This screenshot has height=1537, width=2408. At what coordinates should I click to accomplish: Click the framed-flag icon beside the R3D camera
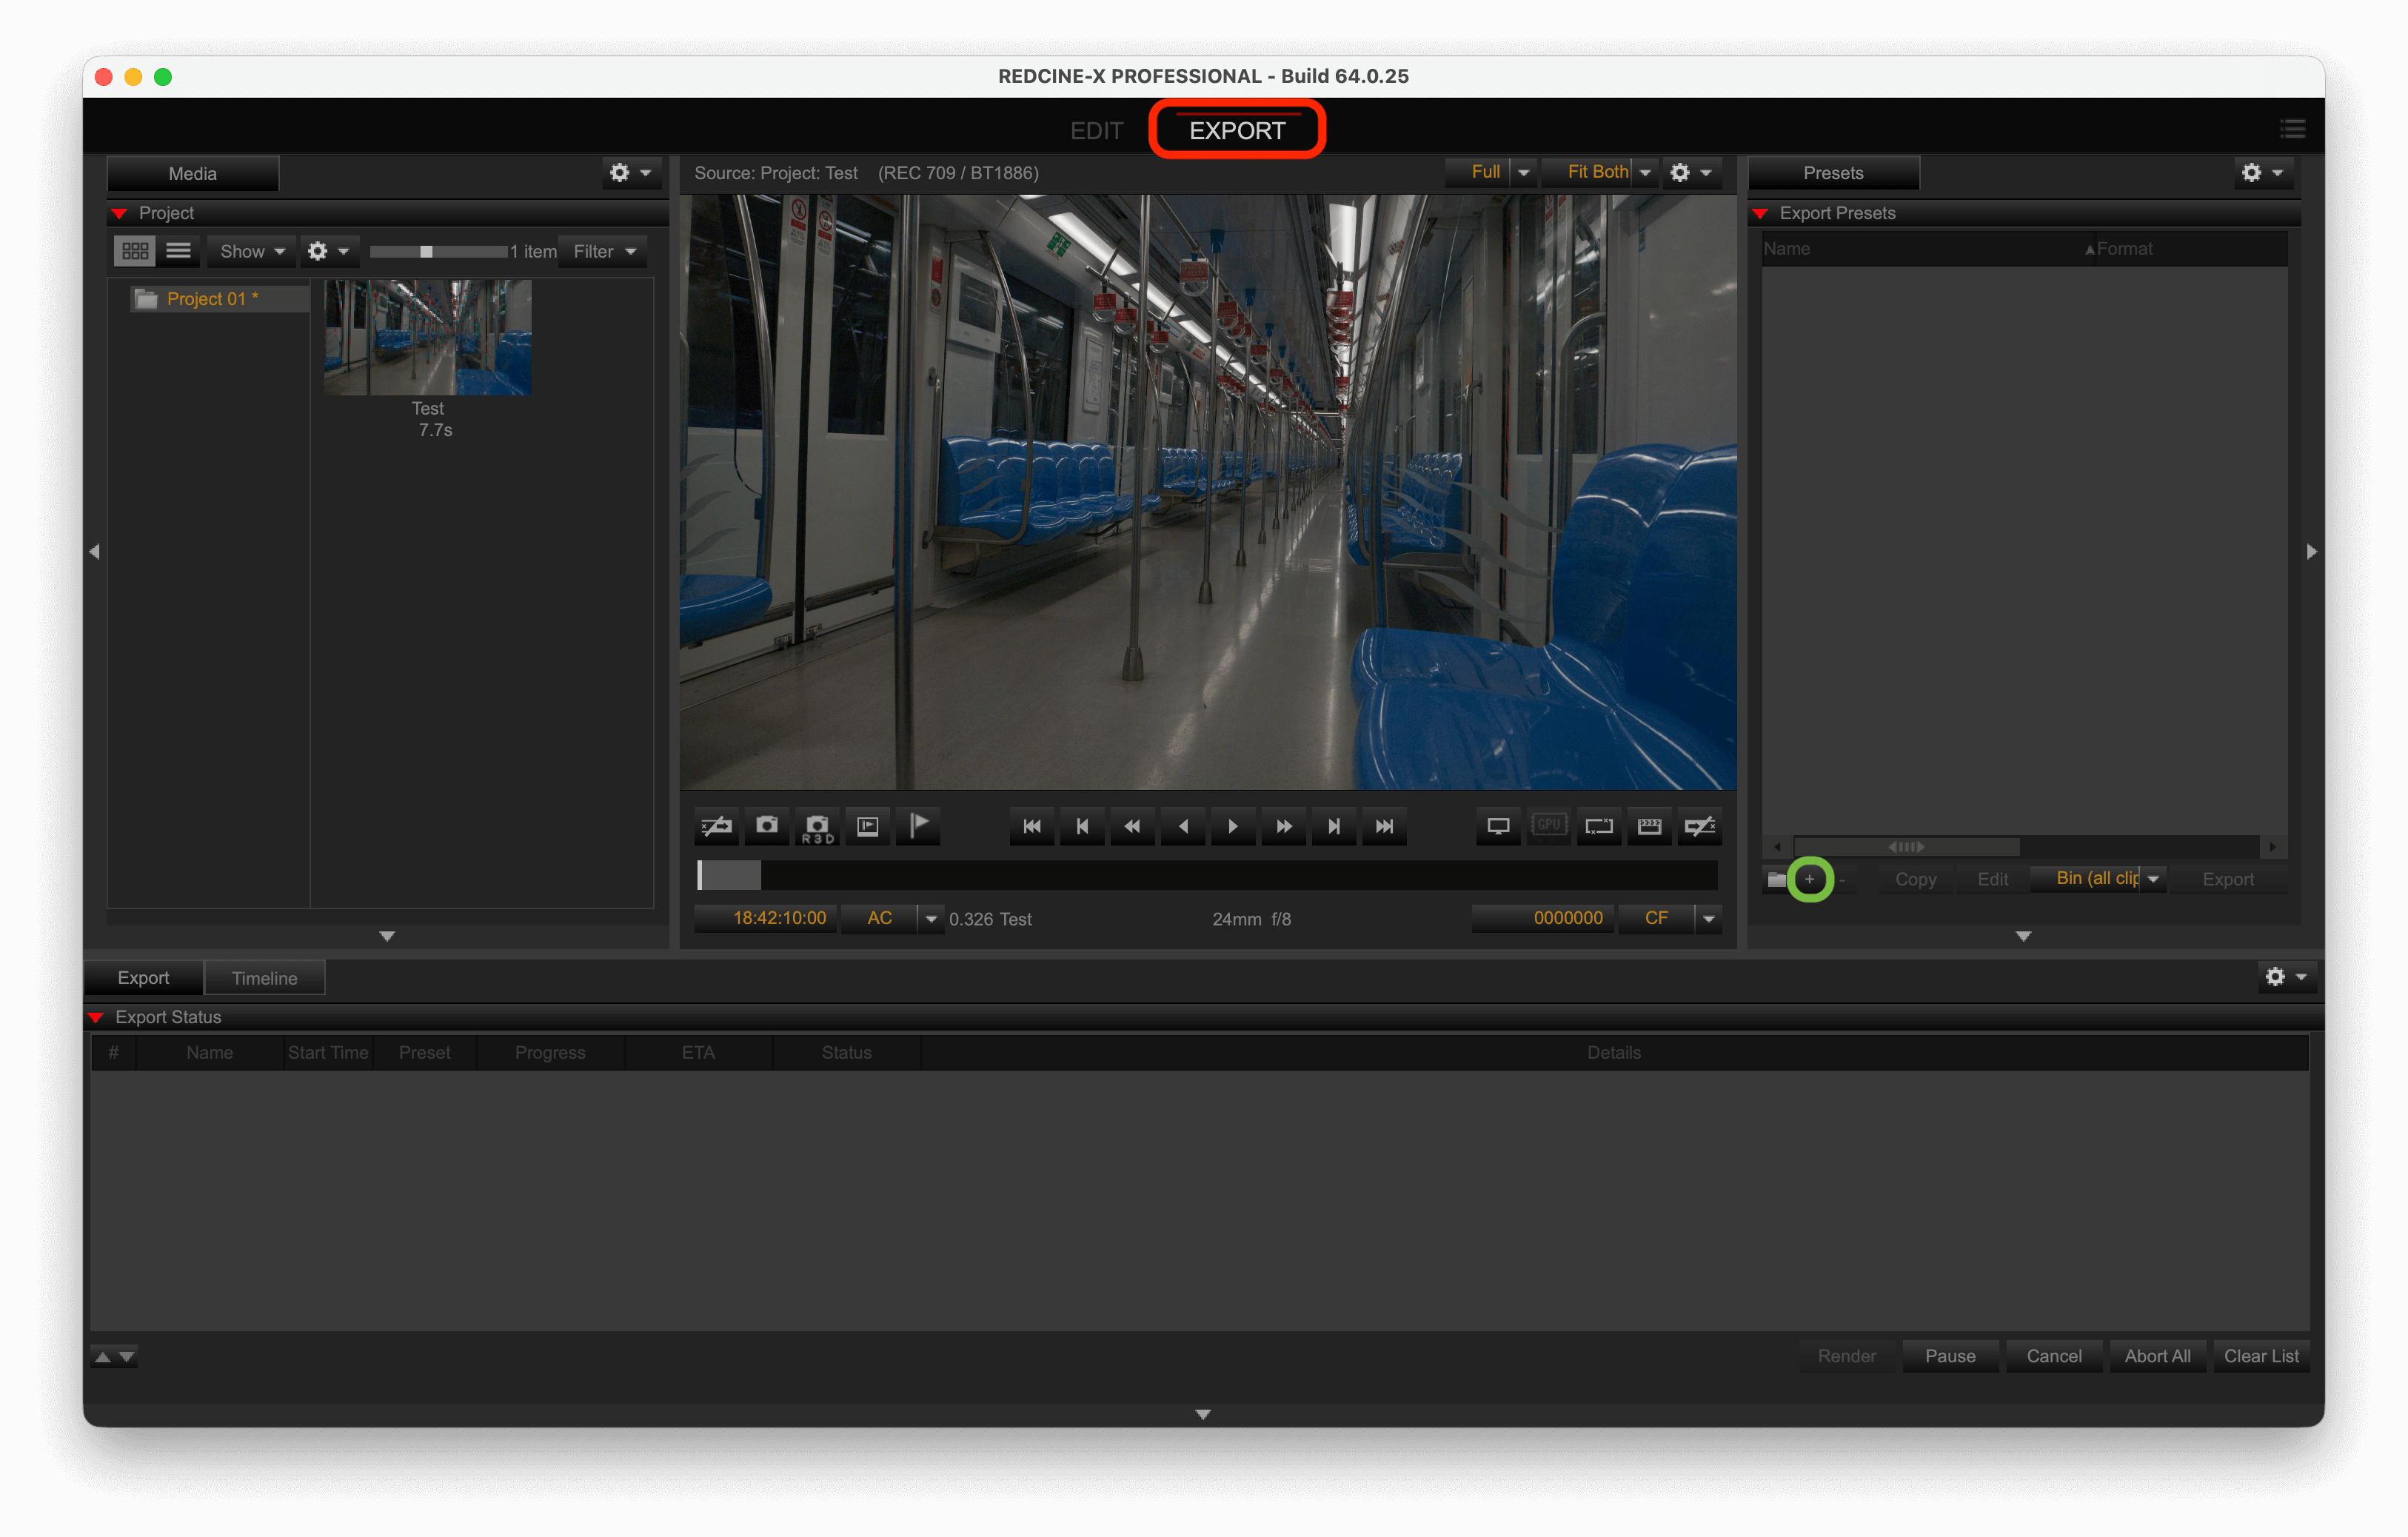(x=867, y=826)
